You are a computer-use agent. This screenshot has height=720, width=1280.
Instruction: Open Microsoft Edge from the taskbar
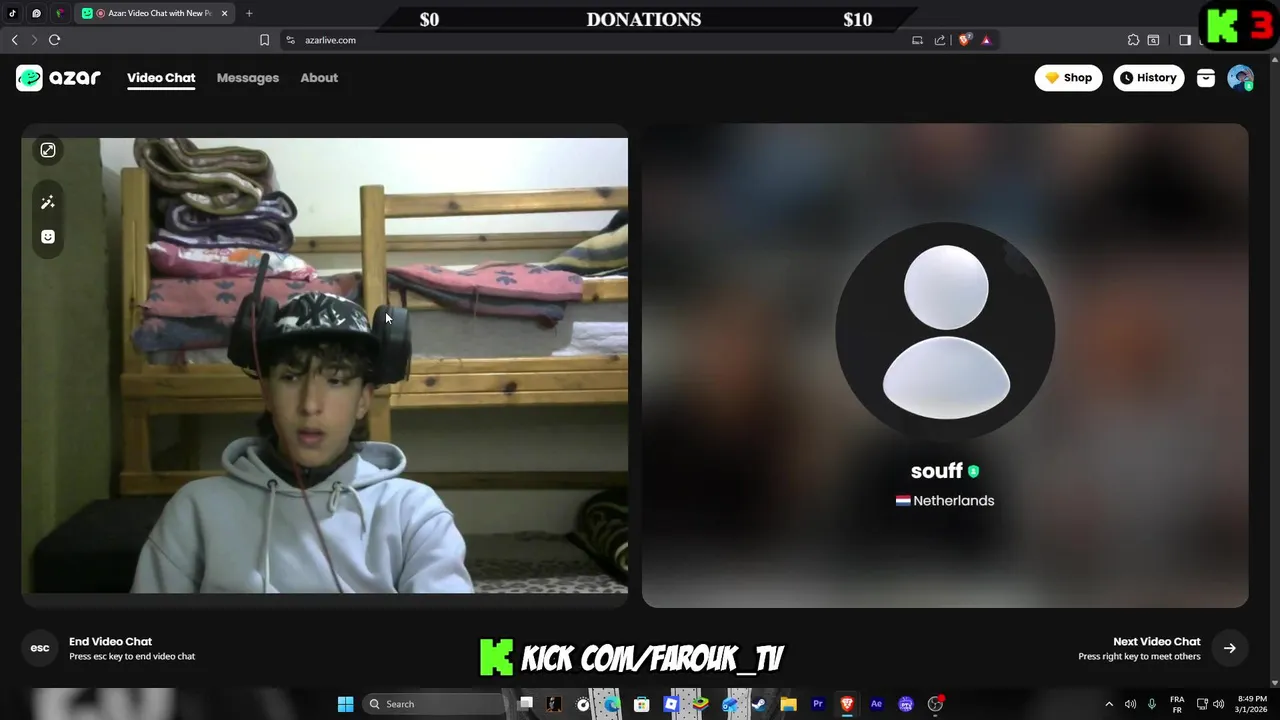click(612, 704)
